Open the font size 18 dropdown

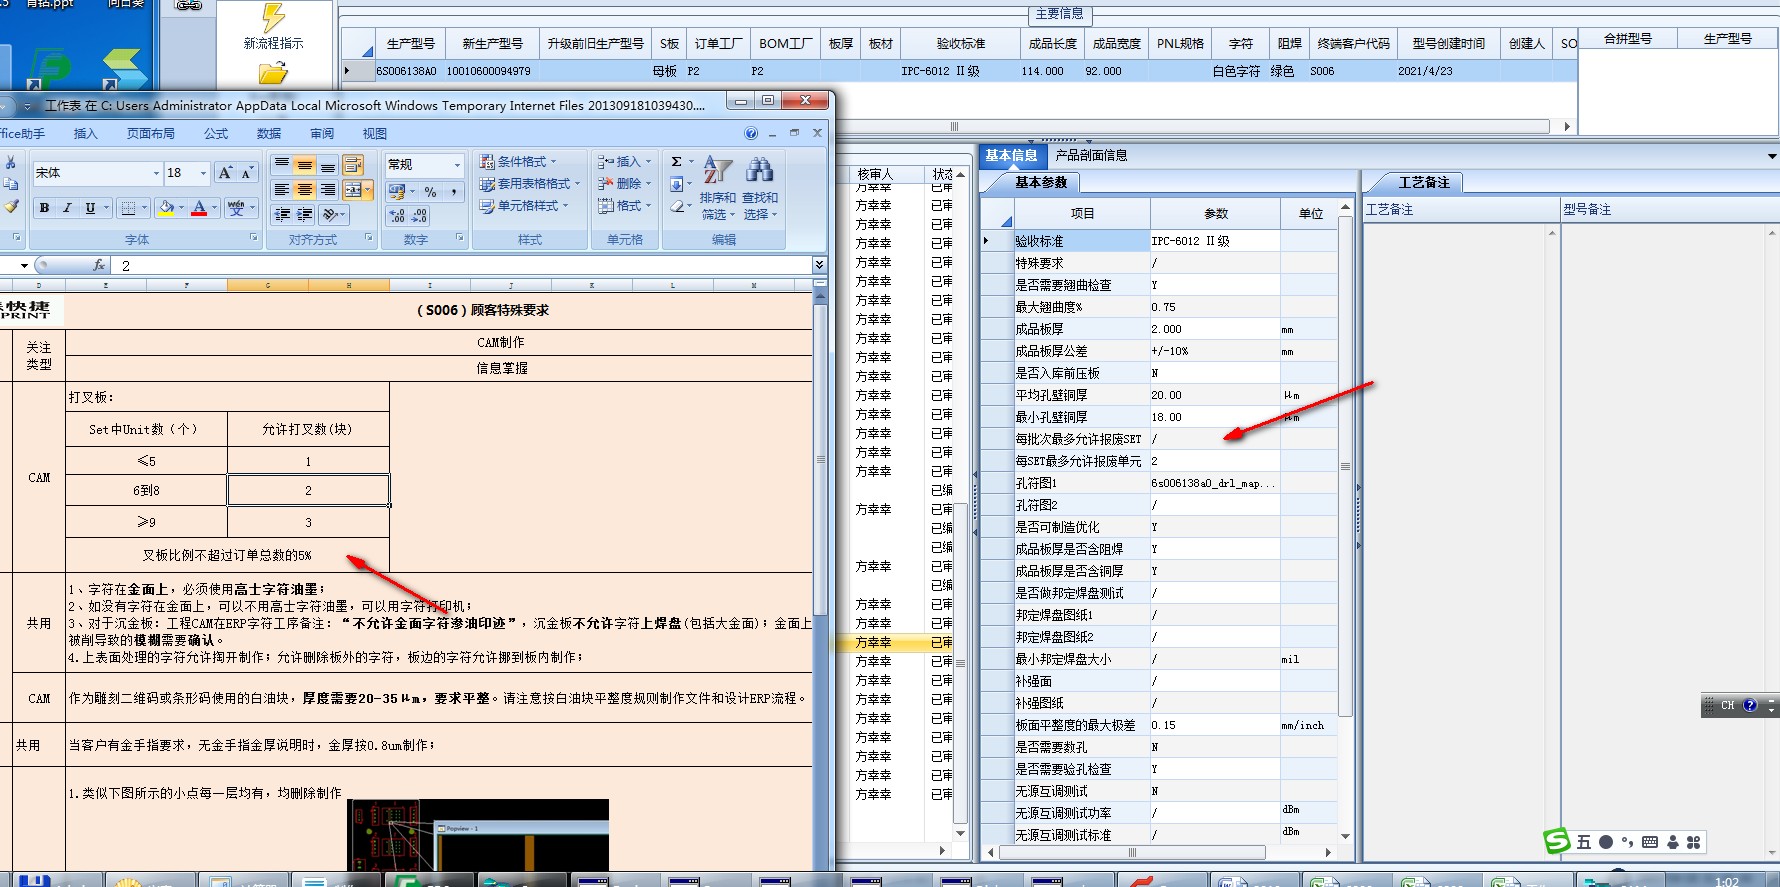pos(203,173)
